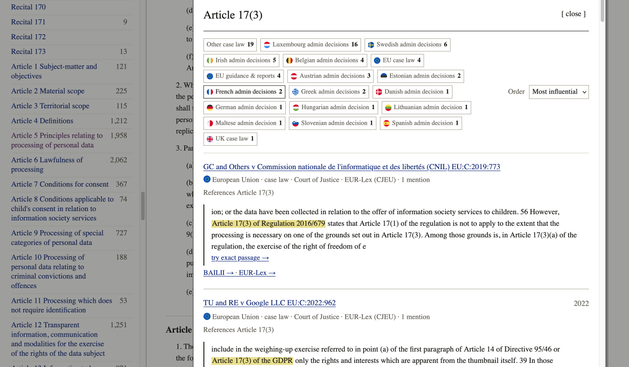
Task: Select Swedish admin decisions filter
Action: pos(407,45)
